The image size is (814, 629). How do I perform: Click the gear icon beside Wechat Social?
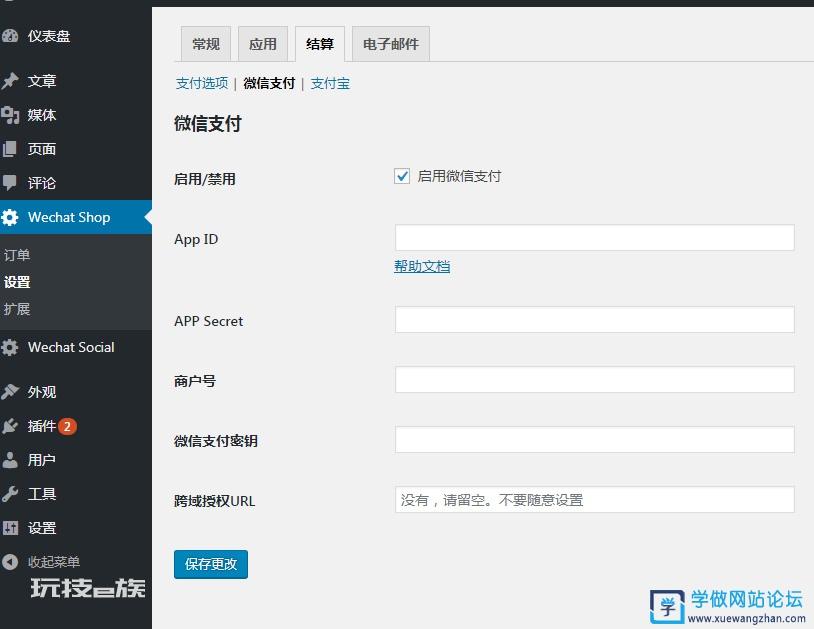pyautogui.click(x=10, y=347)
